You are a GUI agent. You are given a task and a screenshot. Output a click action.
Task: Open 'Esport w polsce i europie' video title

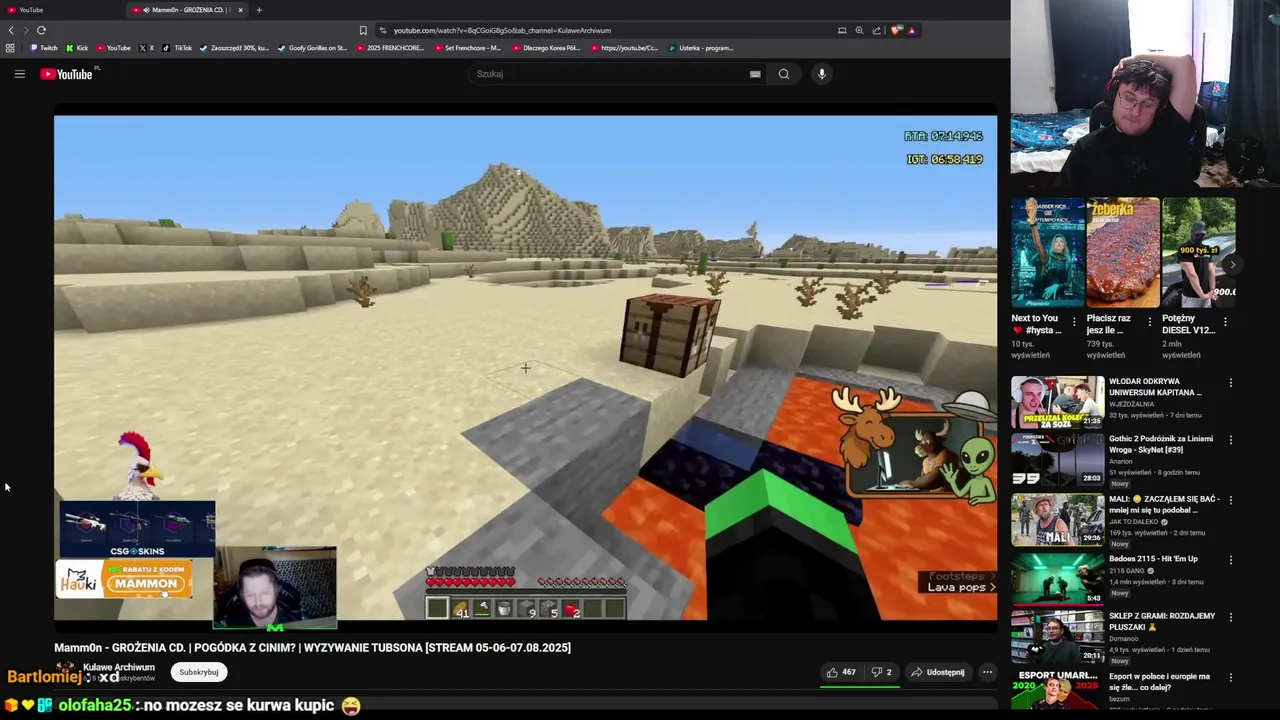pyautogui.click(x=1160, y=682)
